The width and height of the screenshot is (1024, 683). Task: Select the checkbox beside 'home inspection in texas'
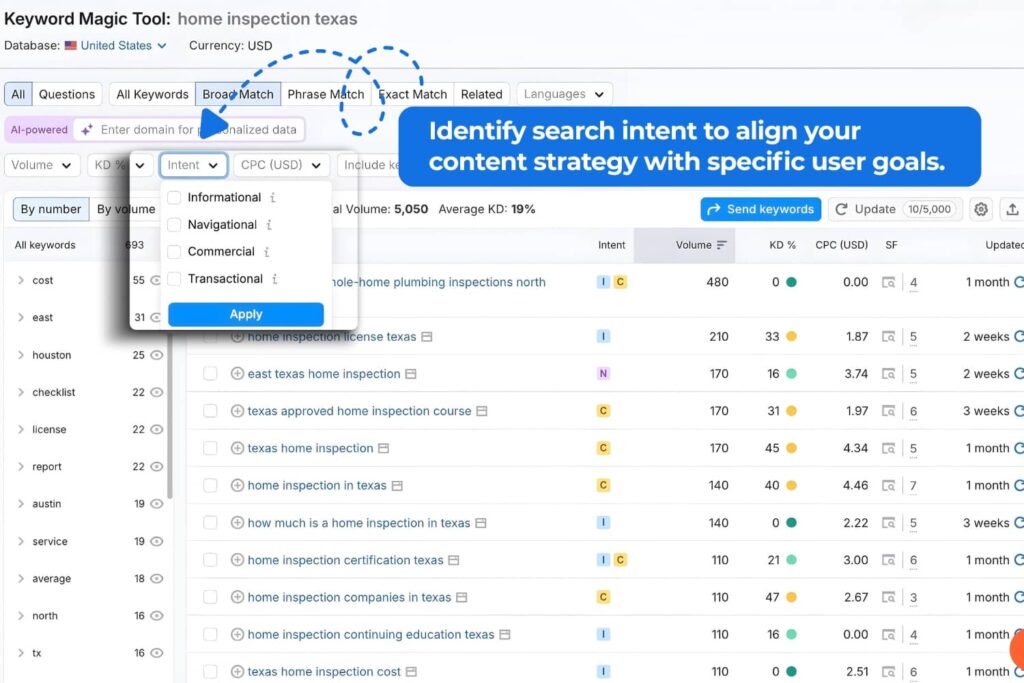(x=208, y=485)
